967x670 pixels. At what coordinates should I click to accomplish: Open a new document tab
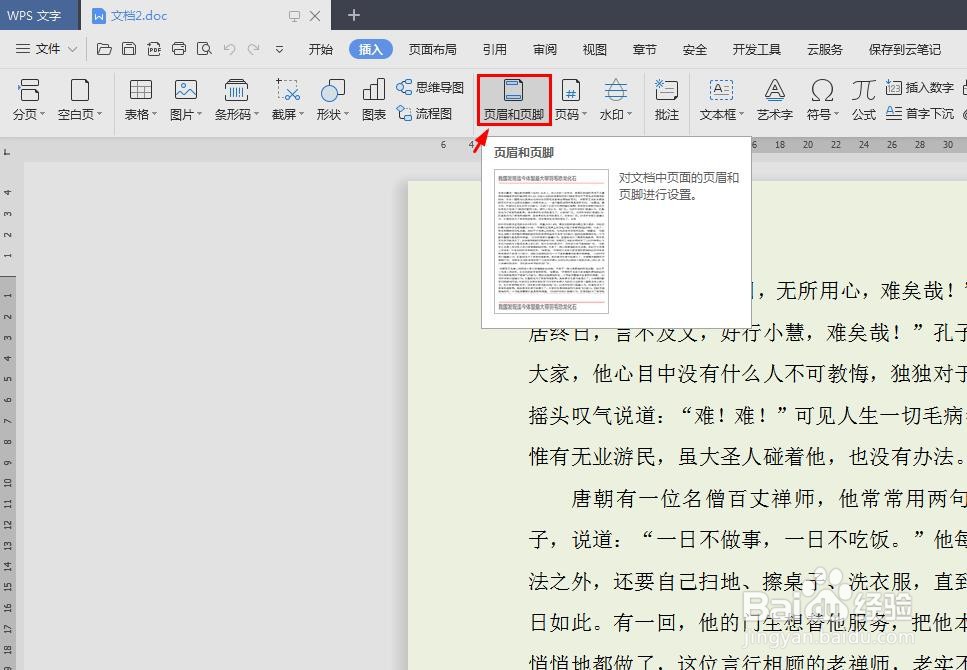pyautogui.click(x=353, y=15)
